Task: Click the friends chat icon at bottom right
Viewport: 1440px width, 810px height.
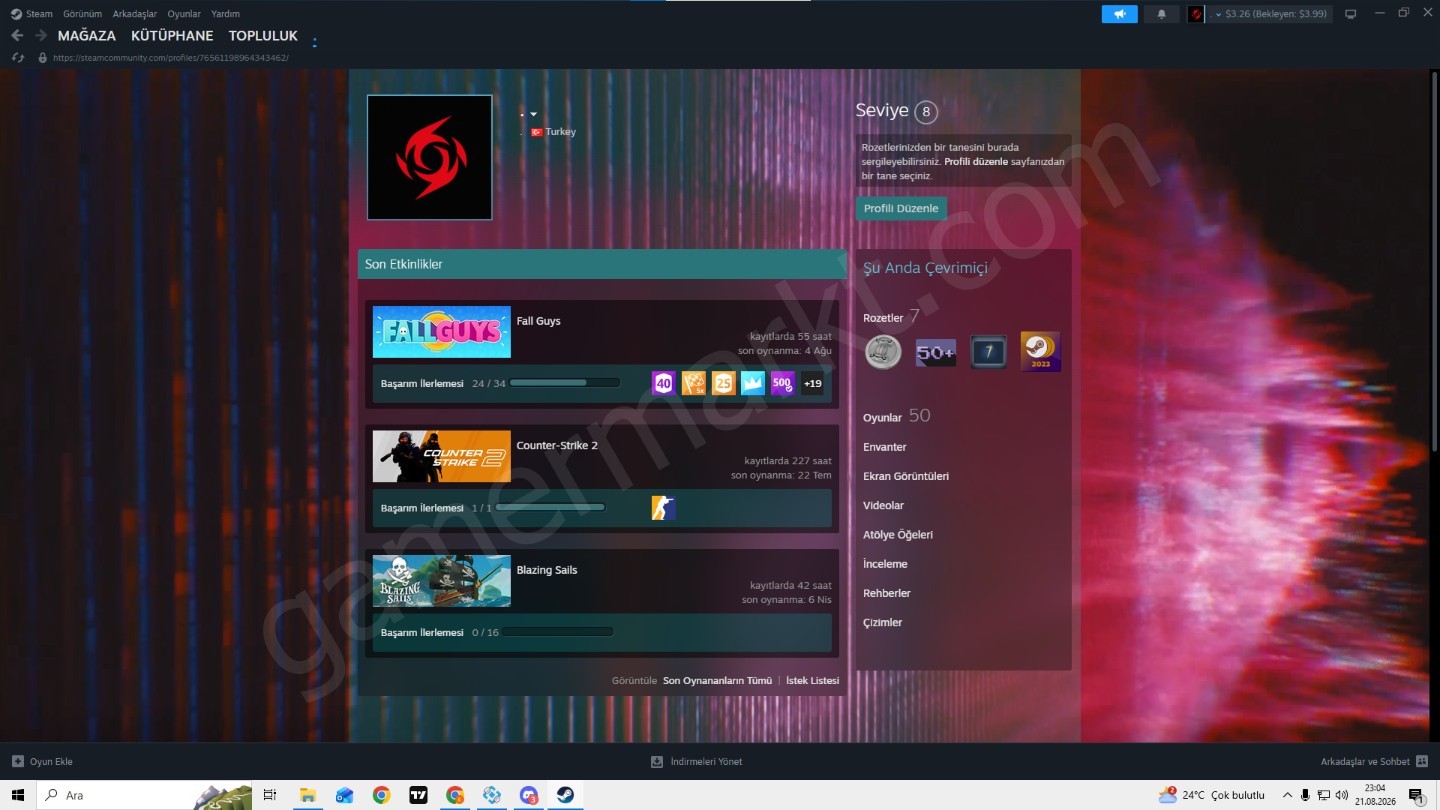Action: click(x=1422, y=762)
